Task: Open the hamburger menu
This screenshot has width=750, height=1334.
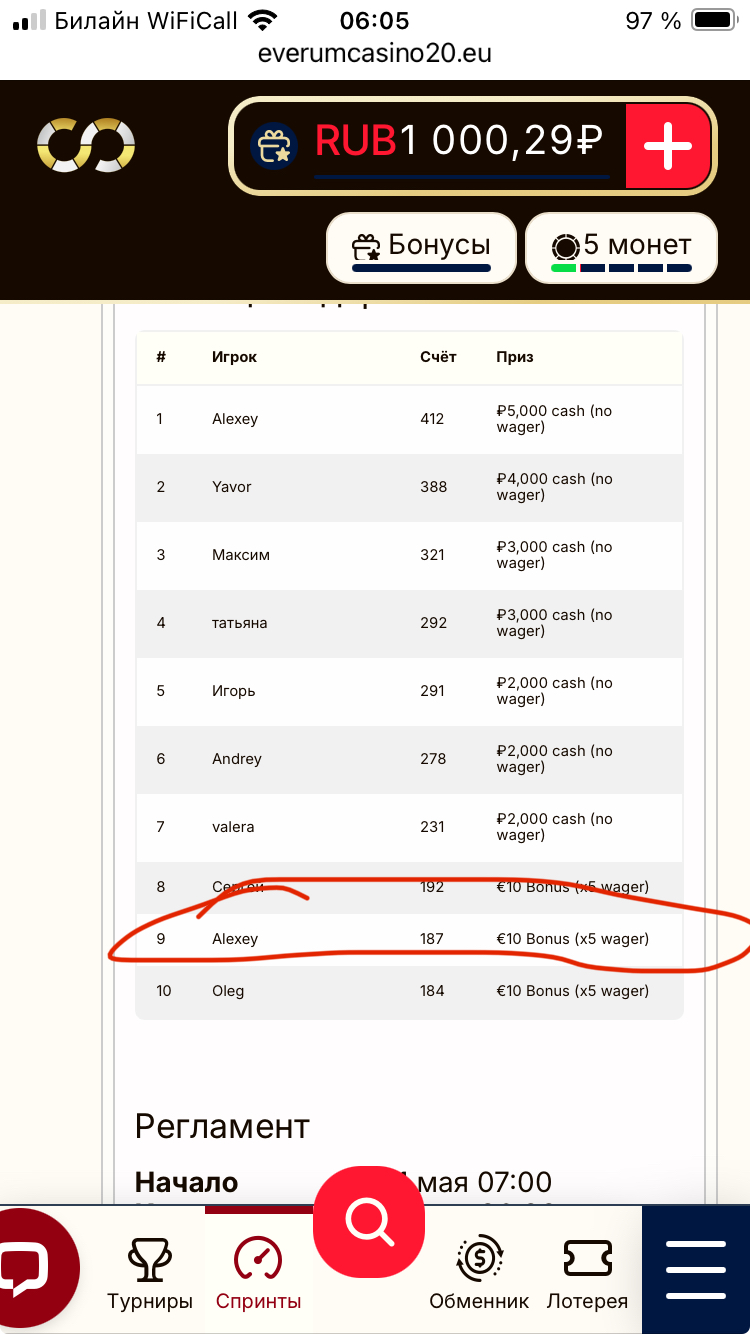Action: (x=695, y=1270)
